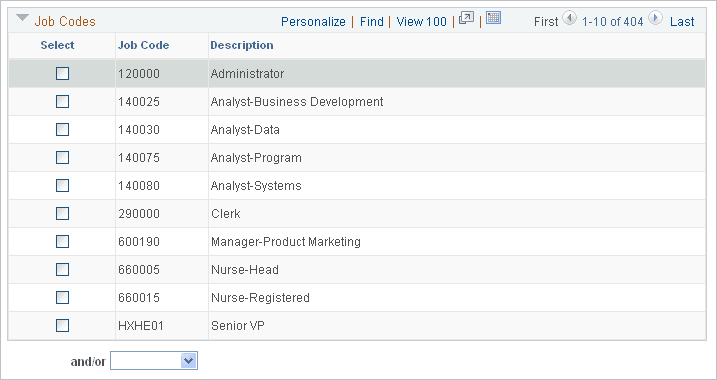Jump to Last page link
The height and width of the screenshot is (380, 717).
[682, 21]
